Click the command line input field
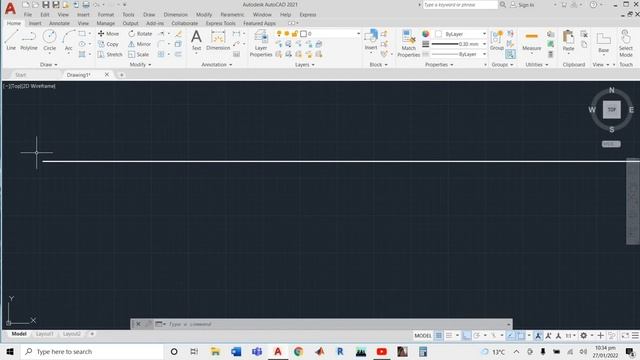The image size is (640, 360). click(x=337, y=324)
